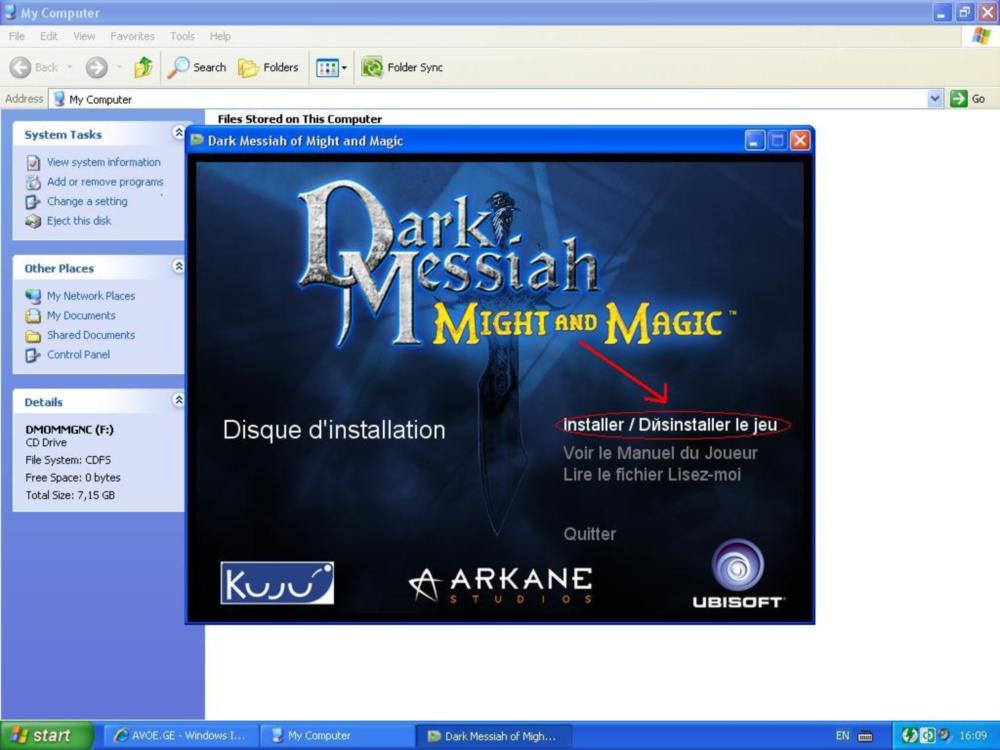Viewport: 1000px width, 750px height.
Task: Click the Add or remove programs icon
Action: coord(33,182)
